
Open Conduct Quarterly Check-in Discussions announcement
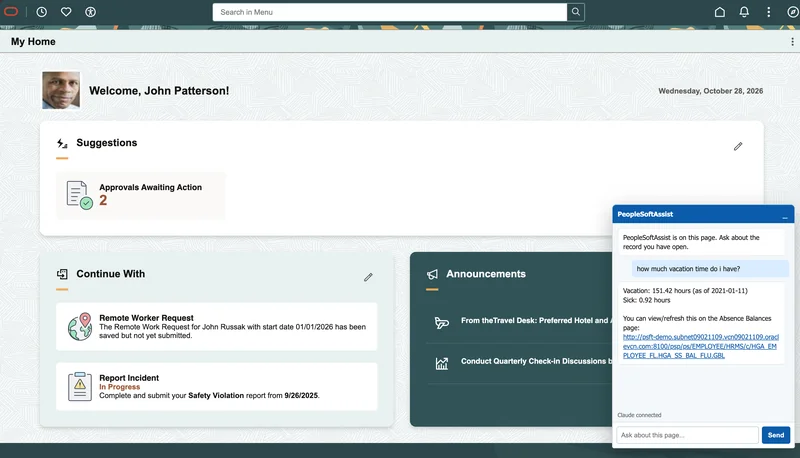tap(536, 361)
